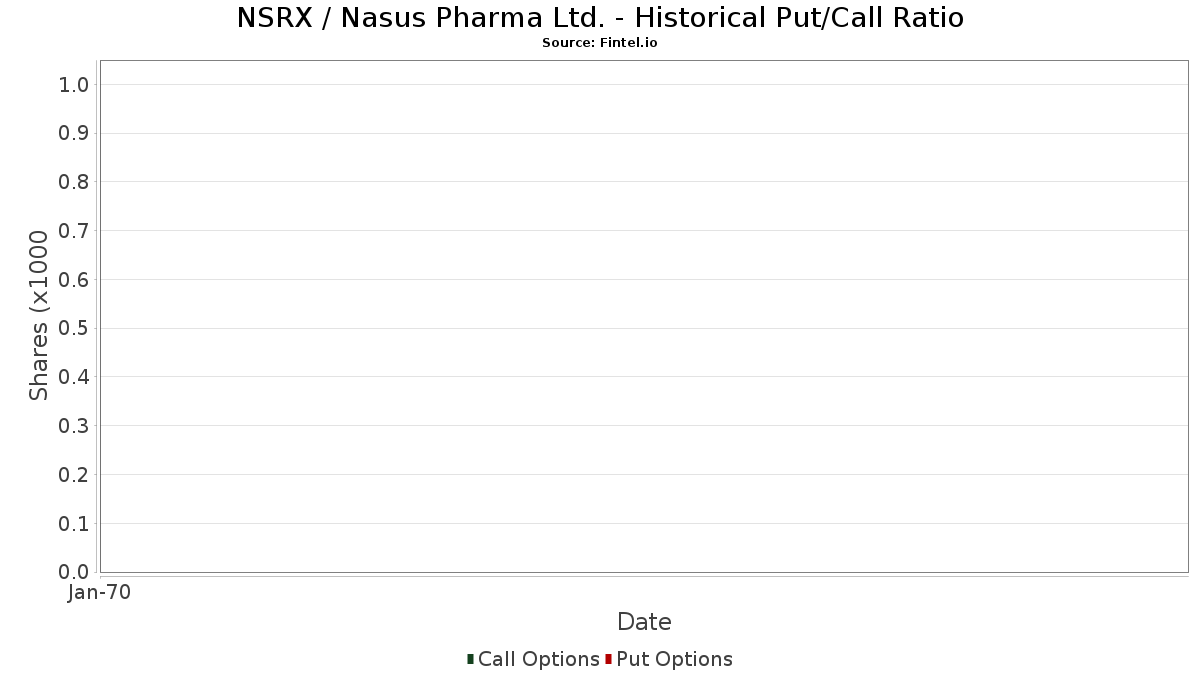Viewport: 1200px width, 675px height.
Task: Toggle the Put Options legend label
Action: 674,659
